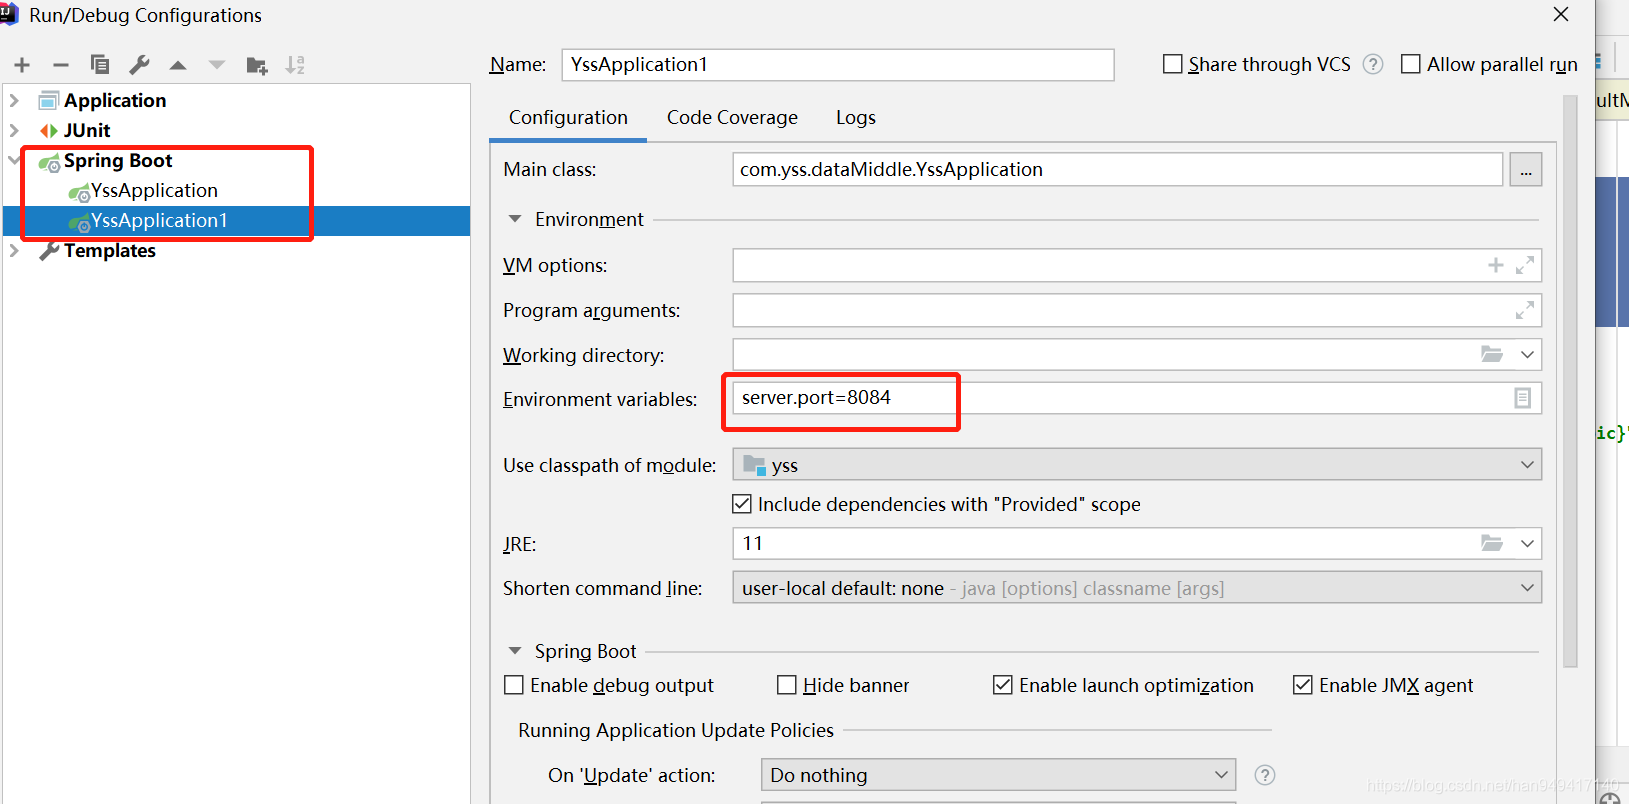1629x804 pixels.
Task: Switch to Configuration tab
Action: [x=568, y=118]
